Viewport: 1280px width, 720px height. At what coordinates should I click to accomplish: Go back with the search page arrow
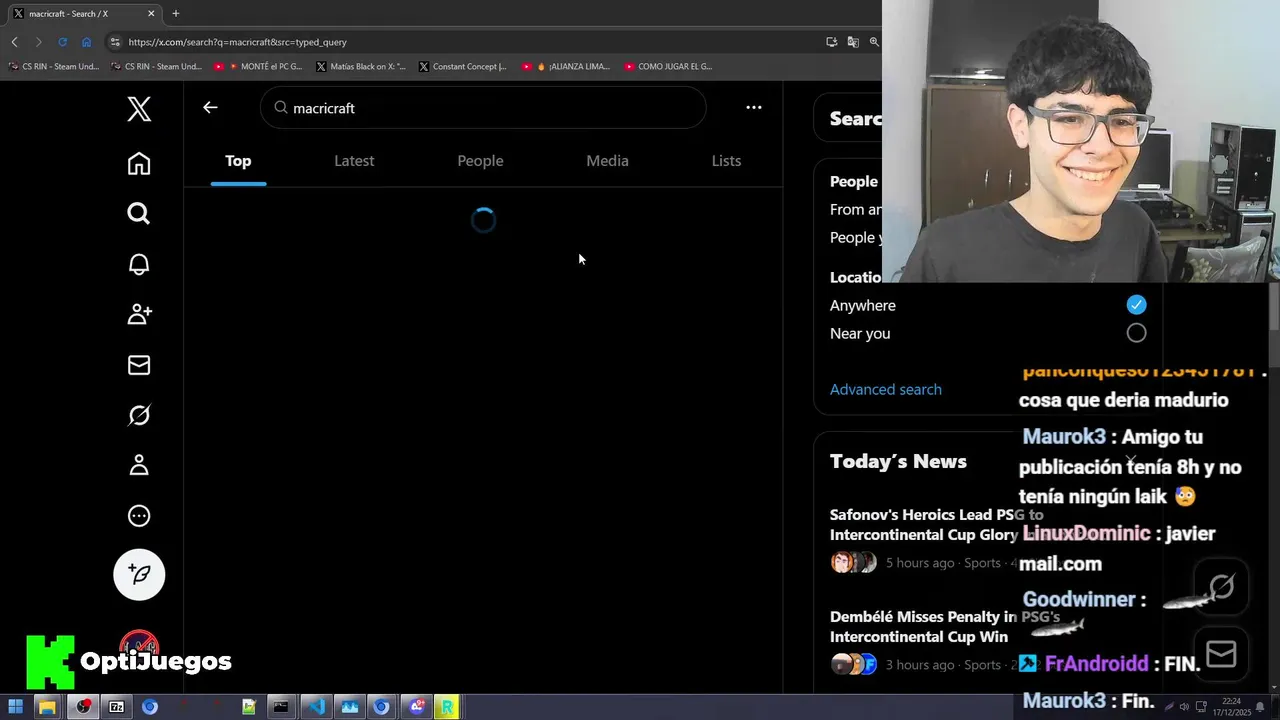210,107
